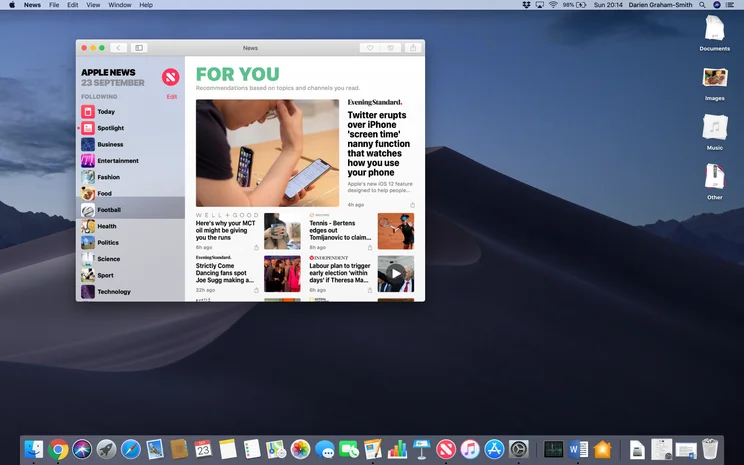This screenshot has width=744, height=465.
Task: Open App Store from the Dock
Action: coord(494,449)
